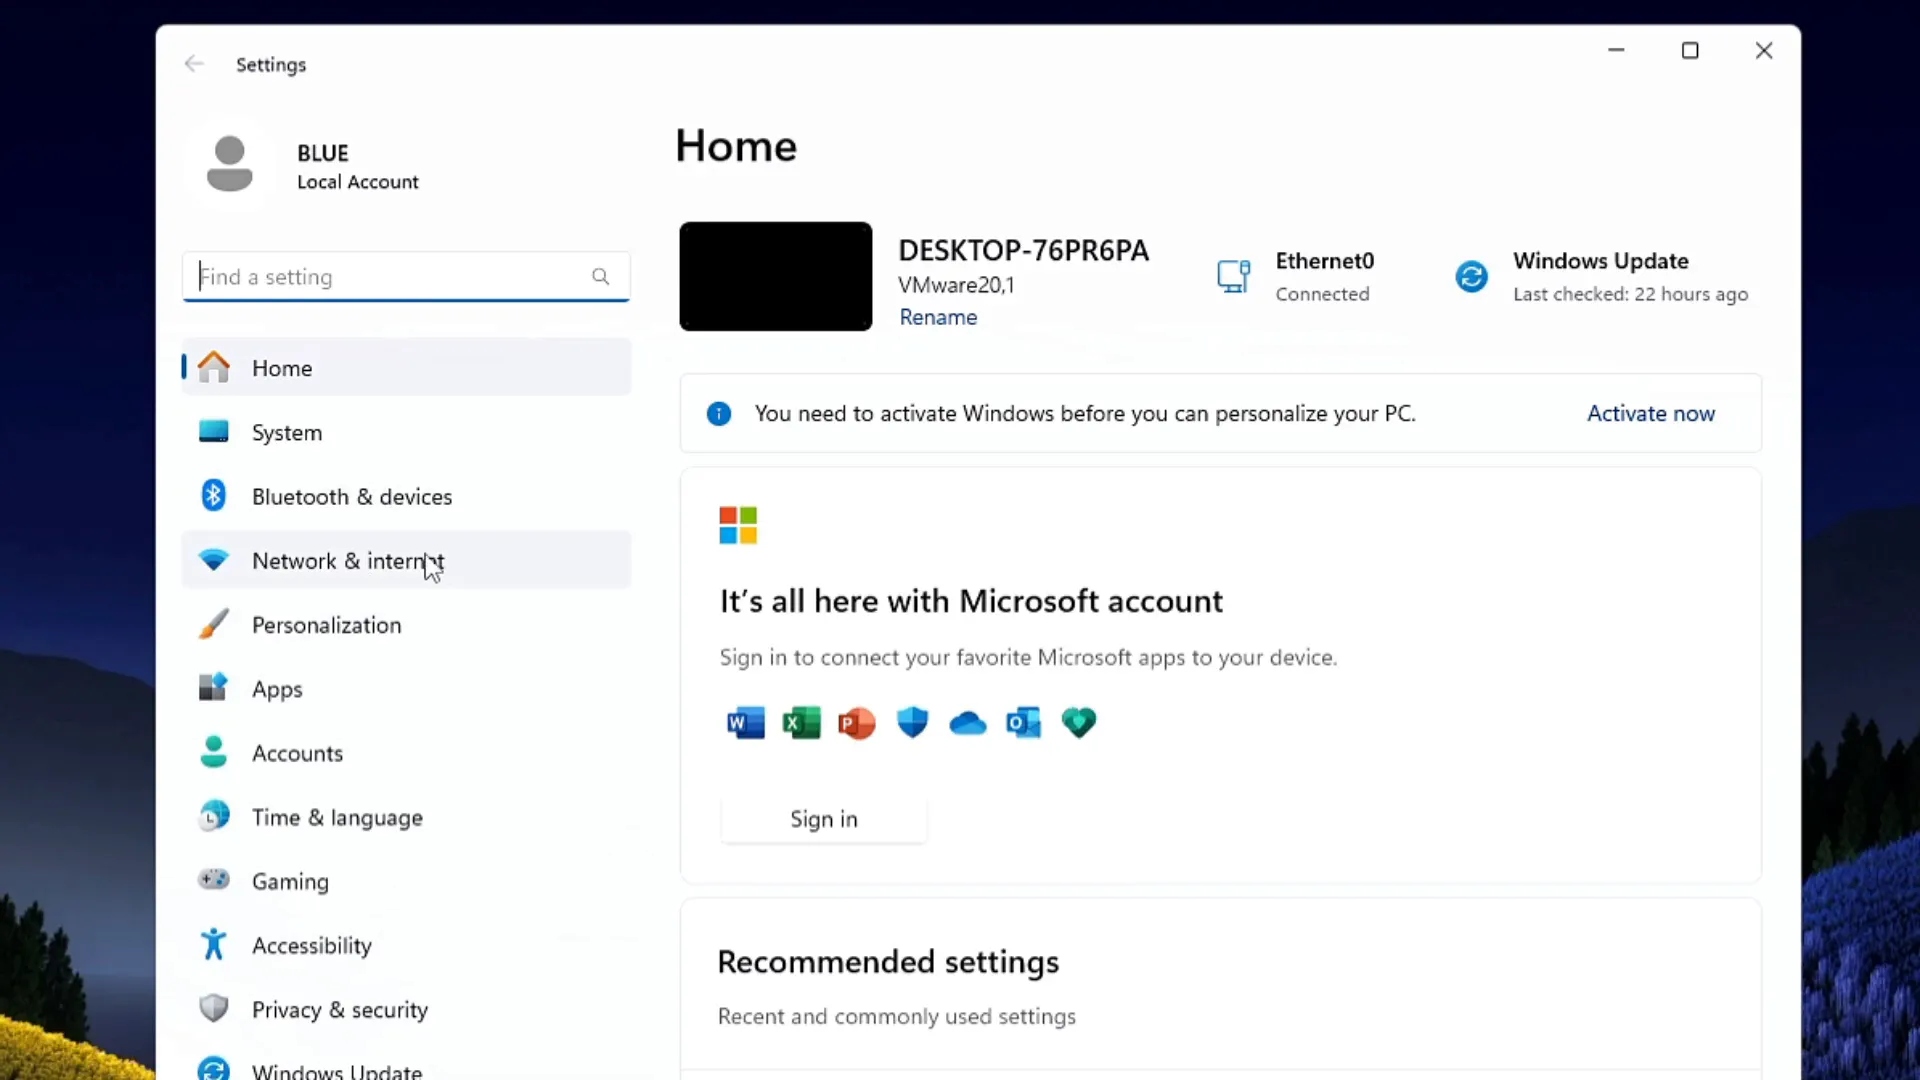This screenshot has height=1080, width=1920.
Task: Open Windows Update status at top
Action: (1600, 276)
